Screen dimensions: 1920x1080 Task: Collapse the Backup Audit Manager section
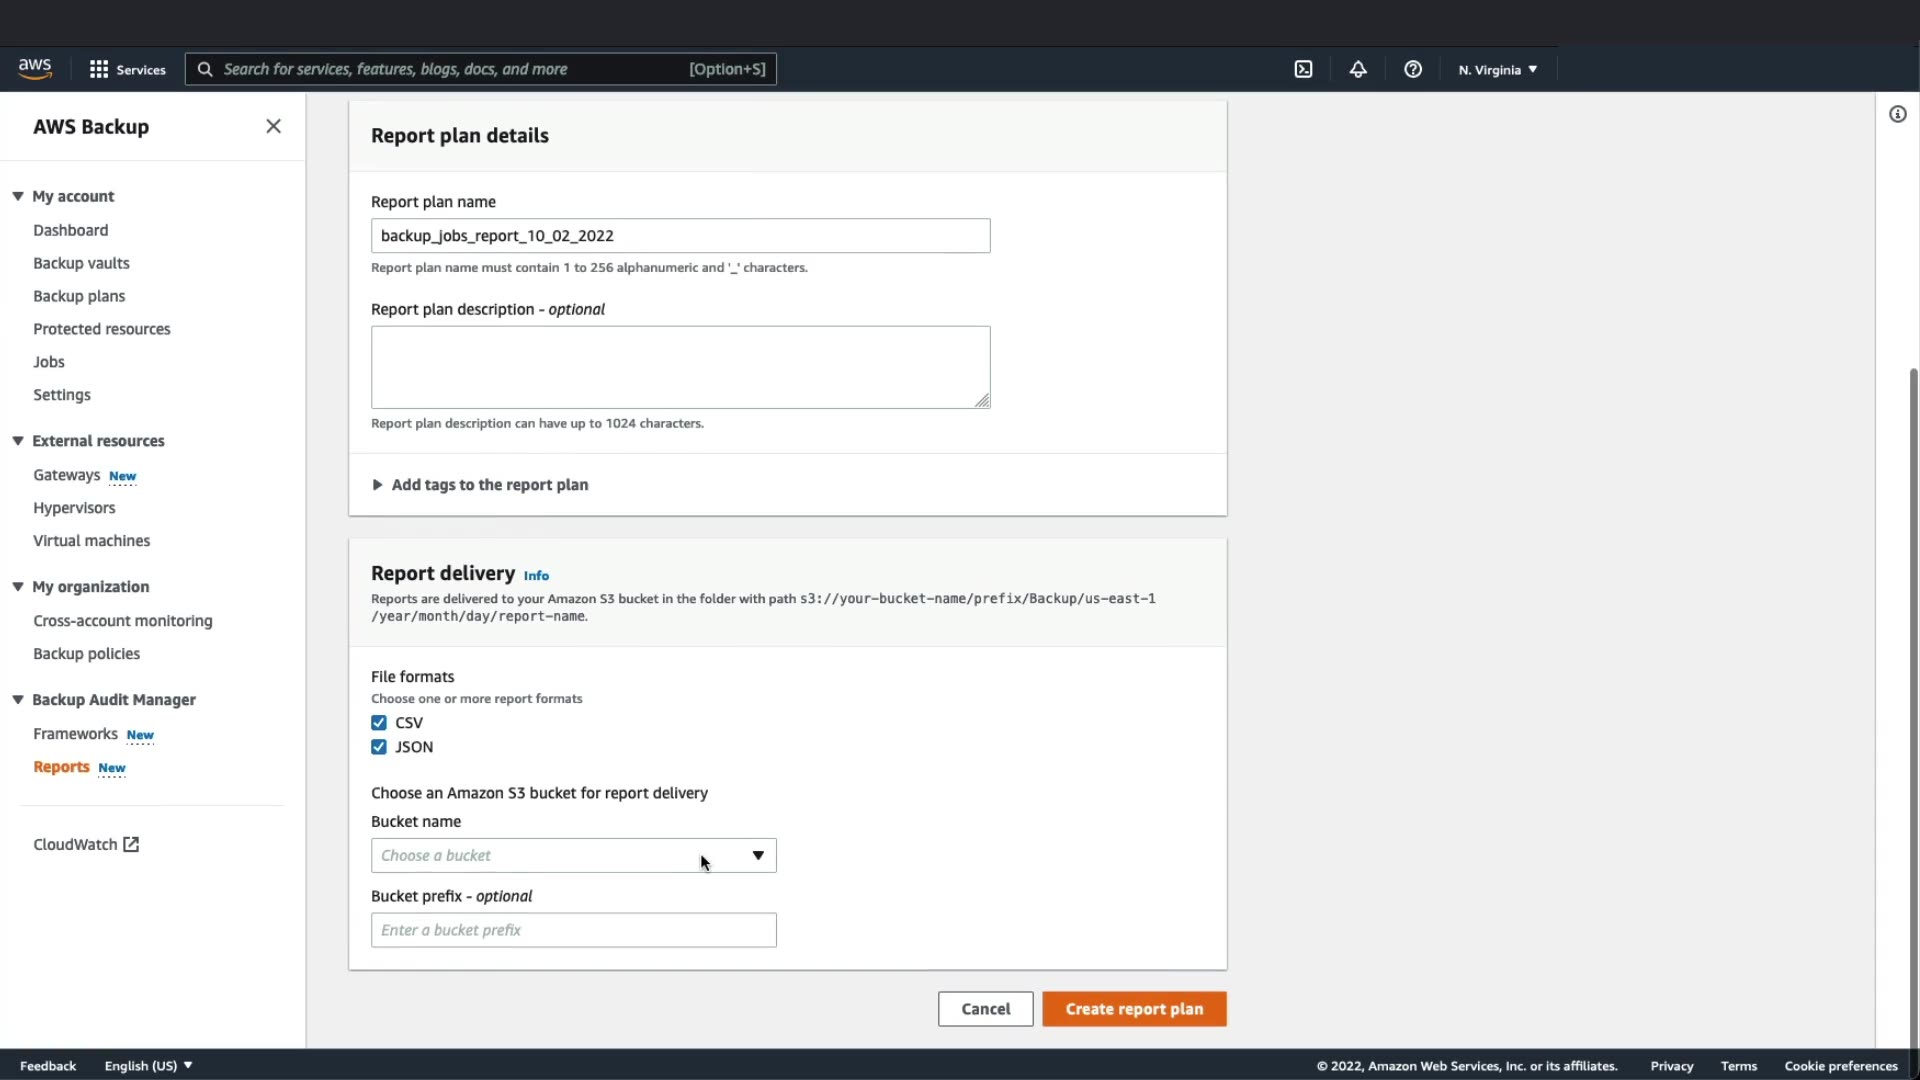[x=18, y=699]
